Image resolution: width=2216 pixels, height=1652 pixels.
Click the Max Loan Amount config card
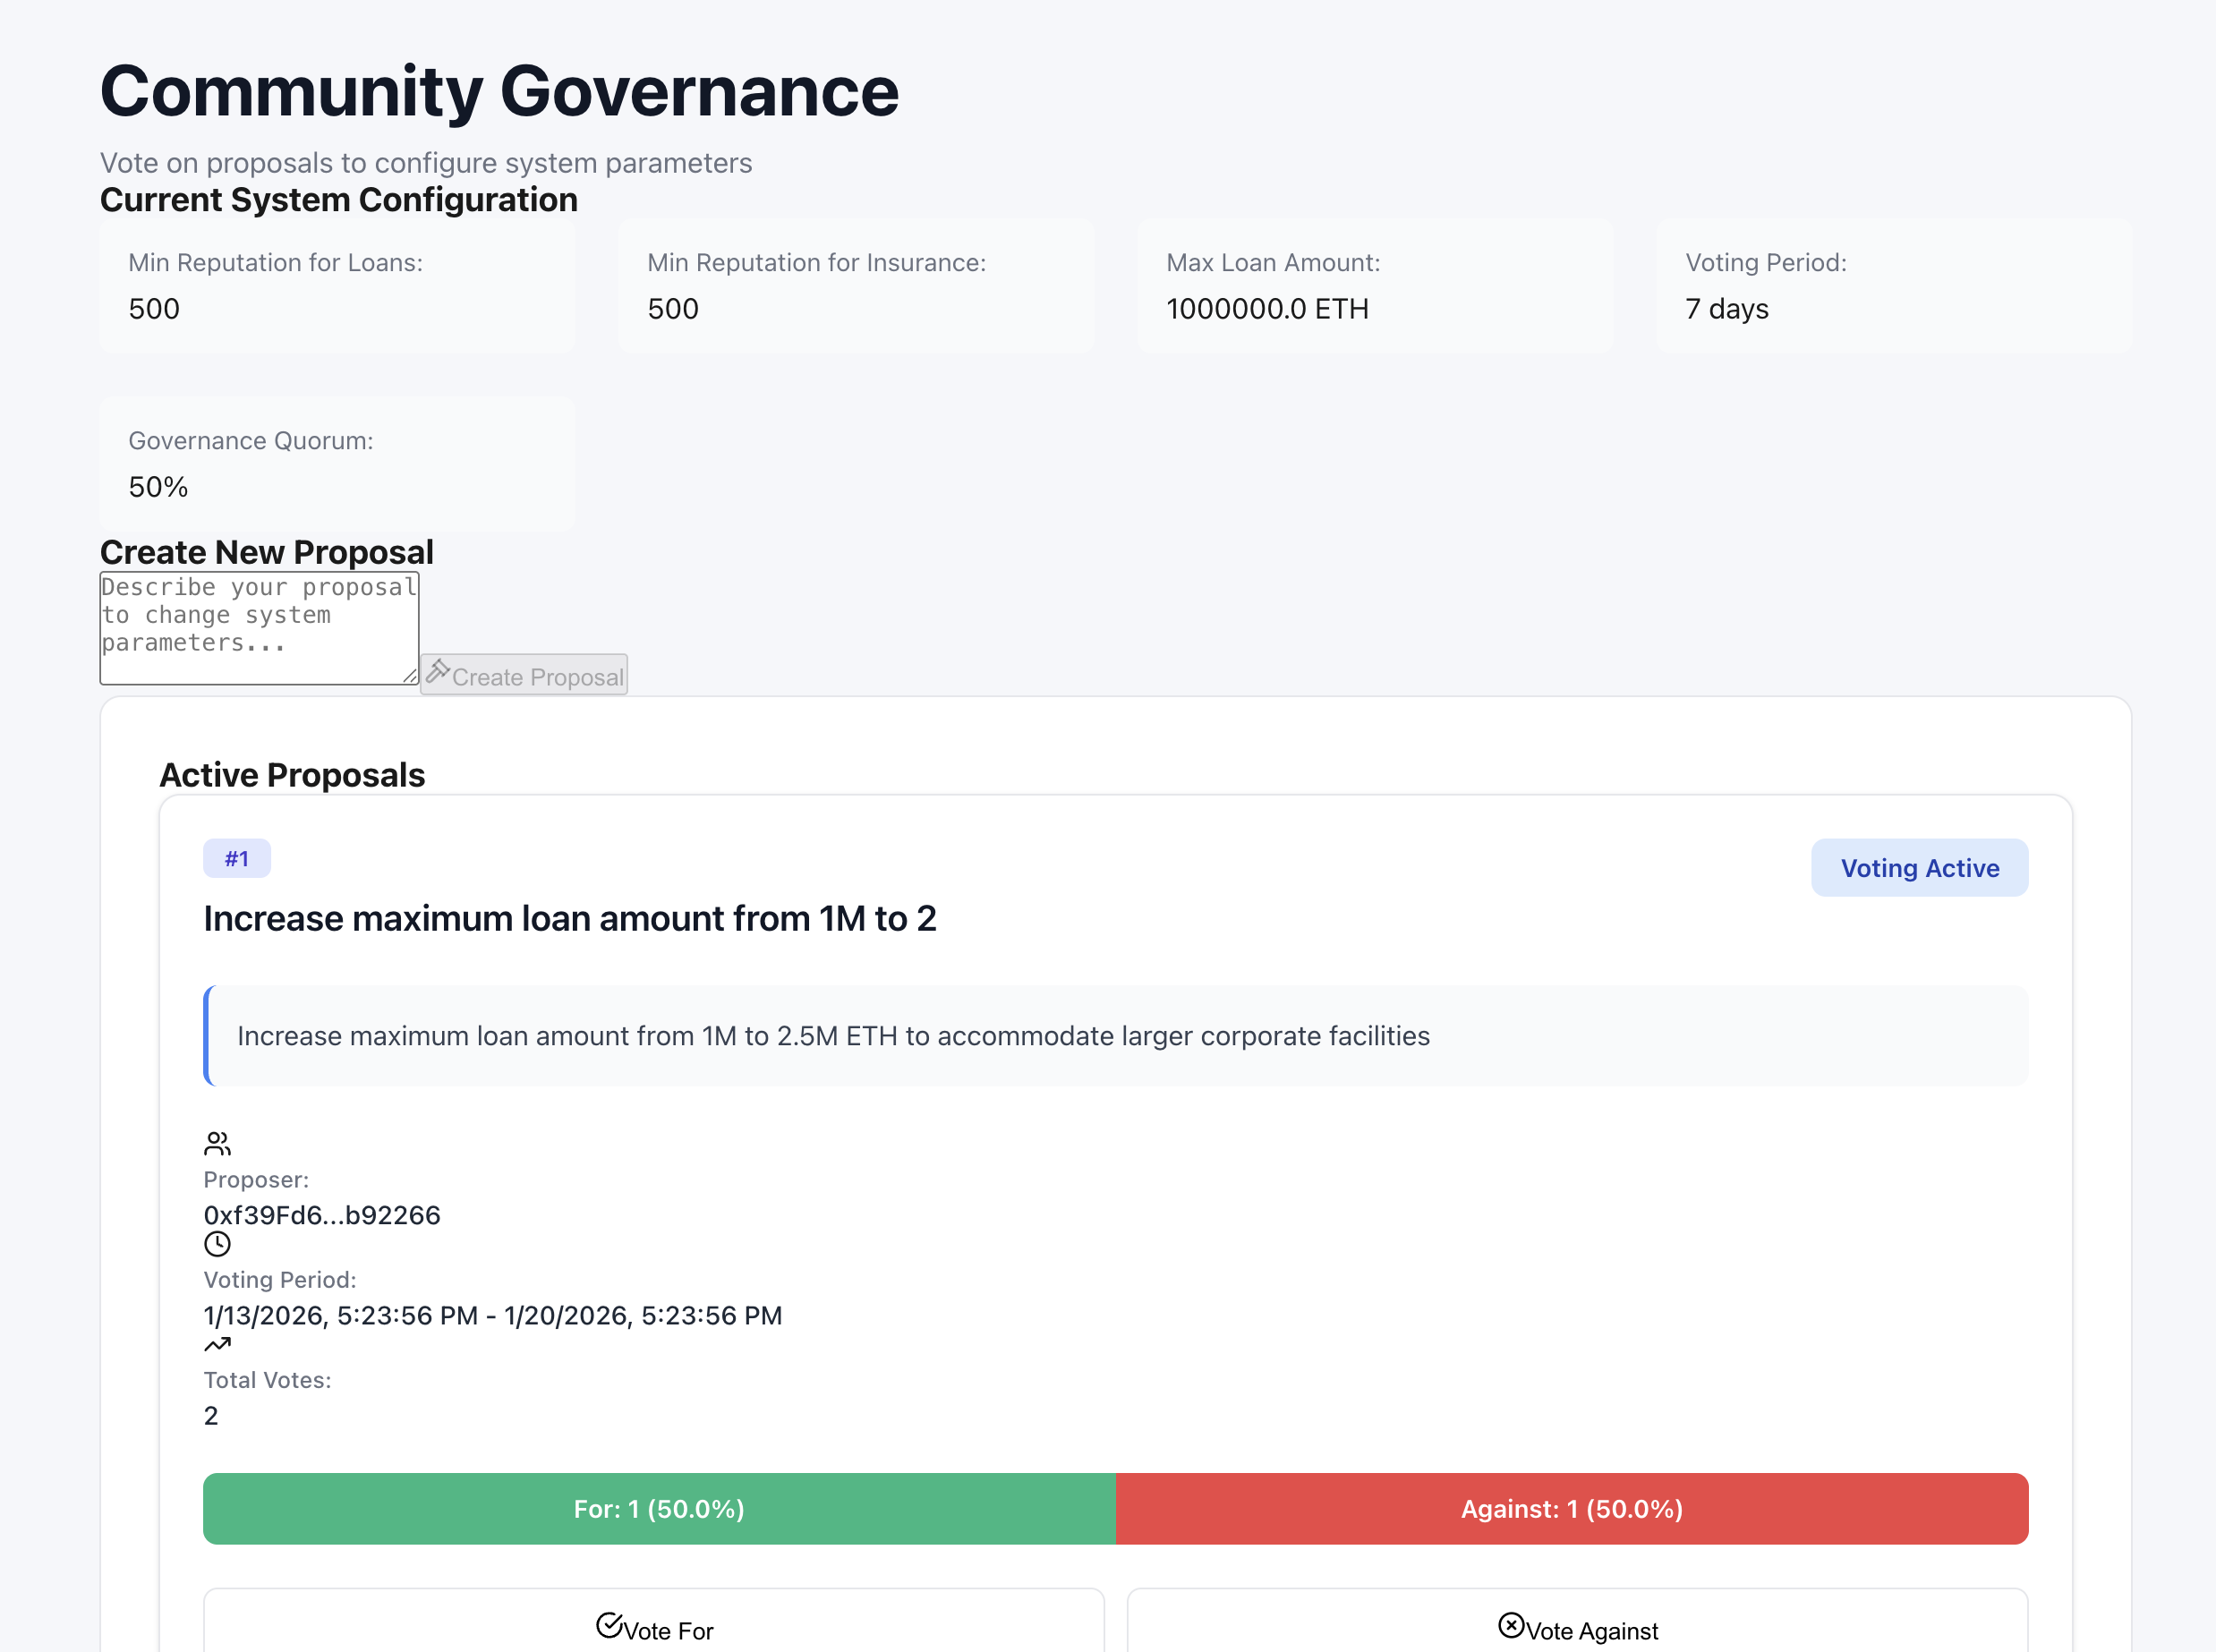1374,286
